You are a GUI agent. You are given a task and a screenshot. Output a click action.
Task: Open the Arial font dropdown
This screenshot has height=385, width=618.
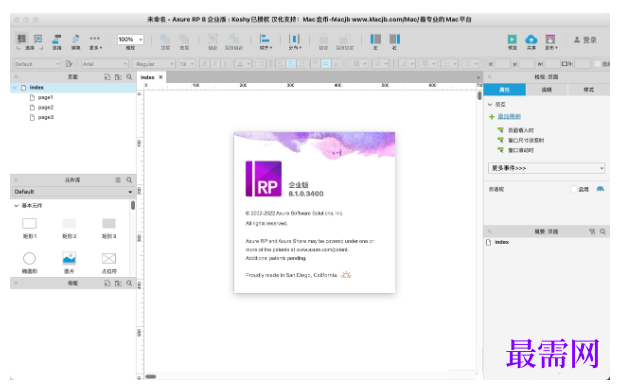[x=104, y=64]
